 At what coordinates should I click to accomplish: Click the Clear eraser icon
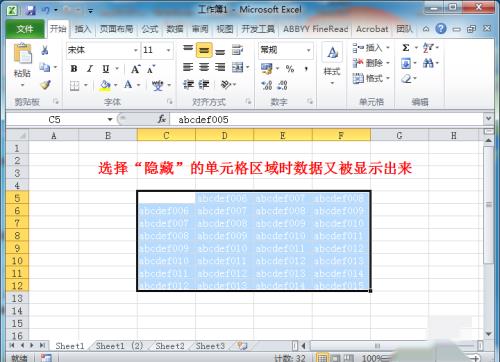click(406, 79)
